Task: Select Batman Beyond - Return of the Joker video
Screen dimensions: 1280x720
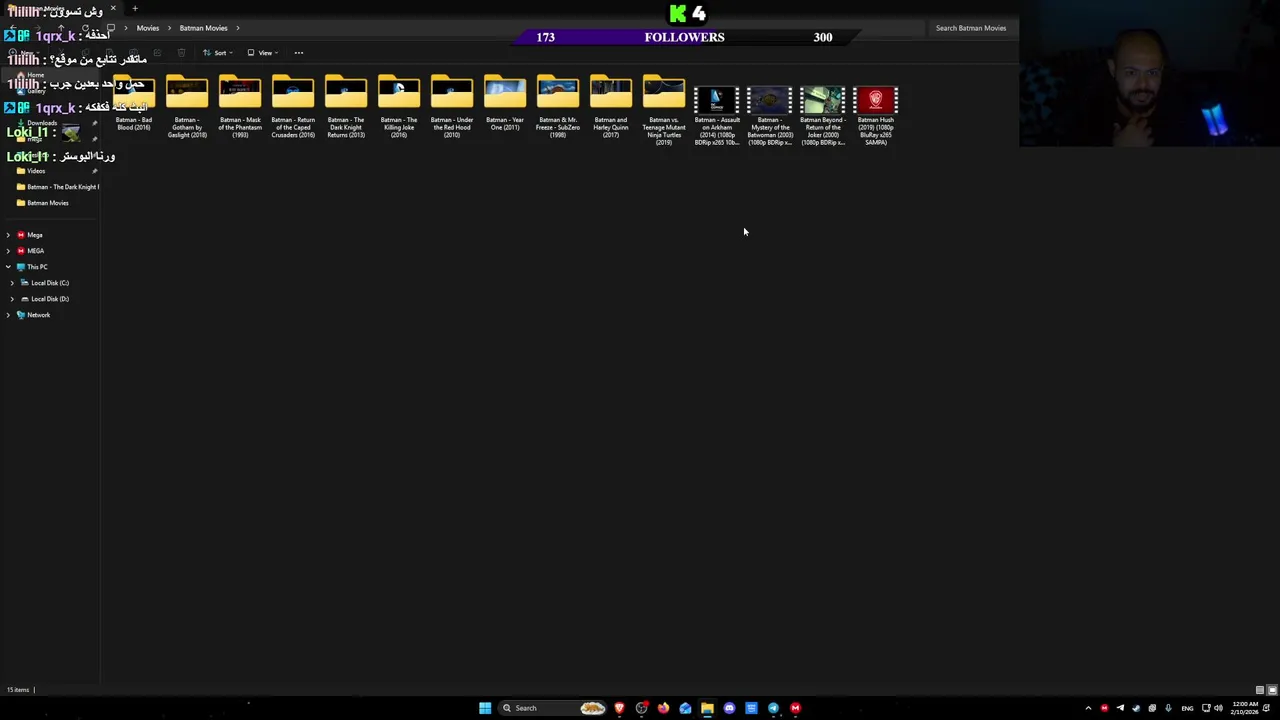Action: pyautogui.click(x=823, y=116)
